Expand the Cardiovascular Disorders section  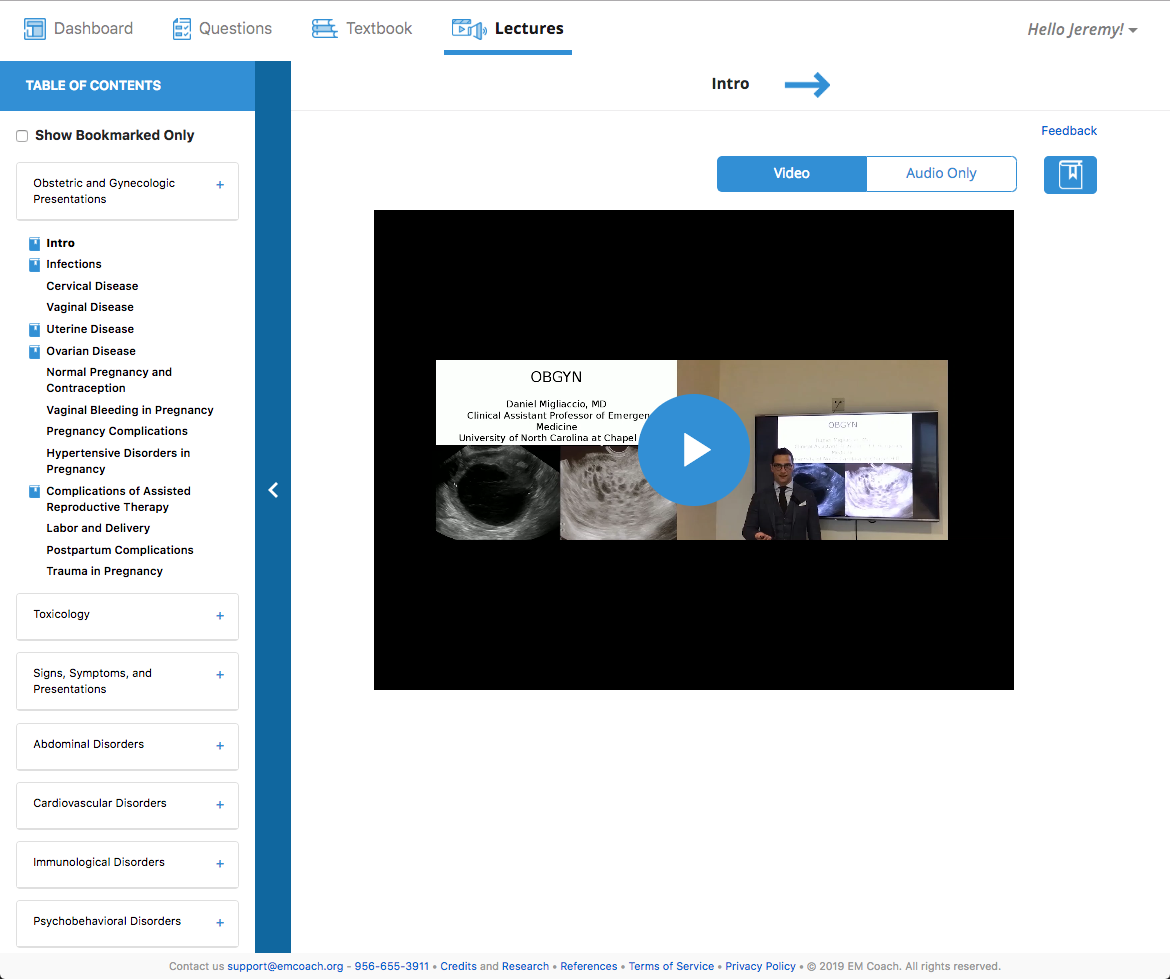pyautogui.click(x=220, y=805)
